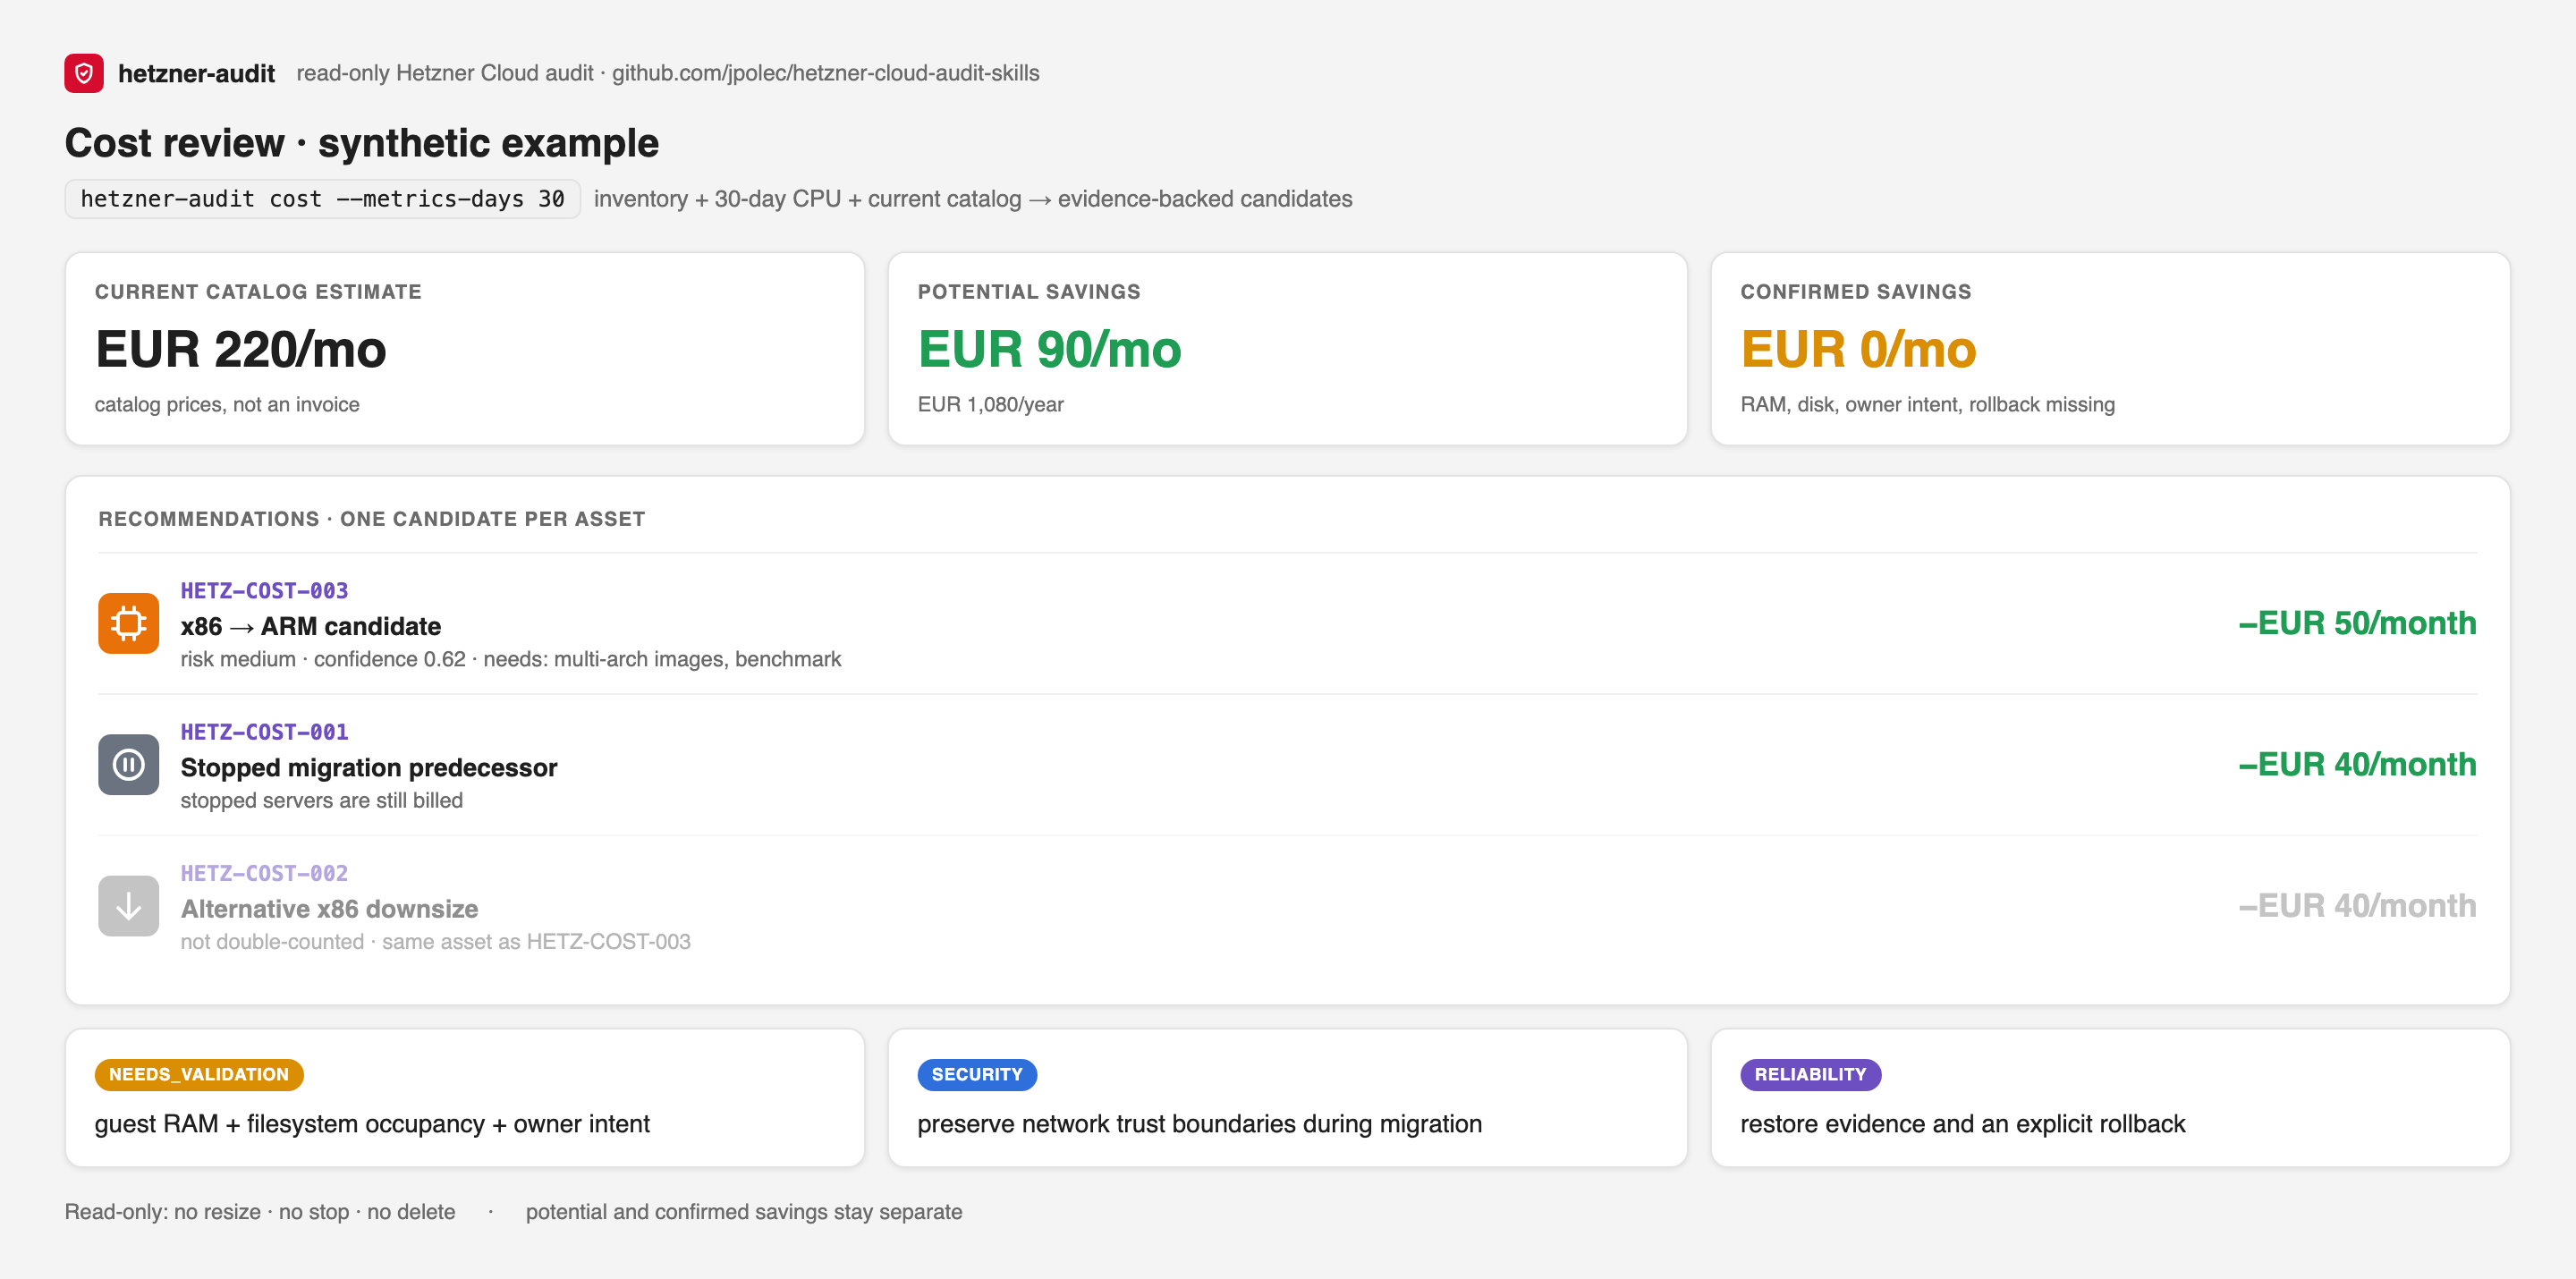Click the greyed –EUR 40/month amount for HETZ-COST-002

2357,906
